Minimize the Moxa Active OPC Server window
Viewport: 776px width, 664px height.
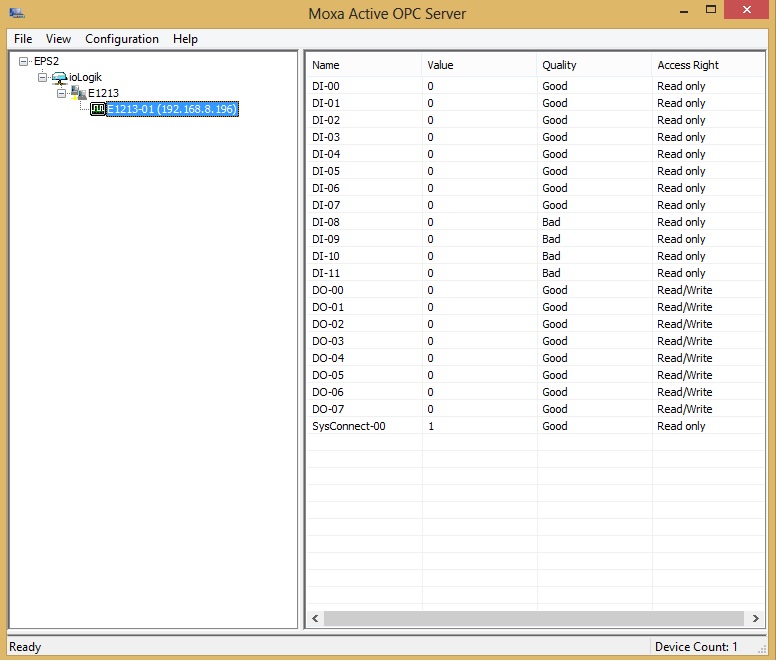point(684,10)
